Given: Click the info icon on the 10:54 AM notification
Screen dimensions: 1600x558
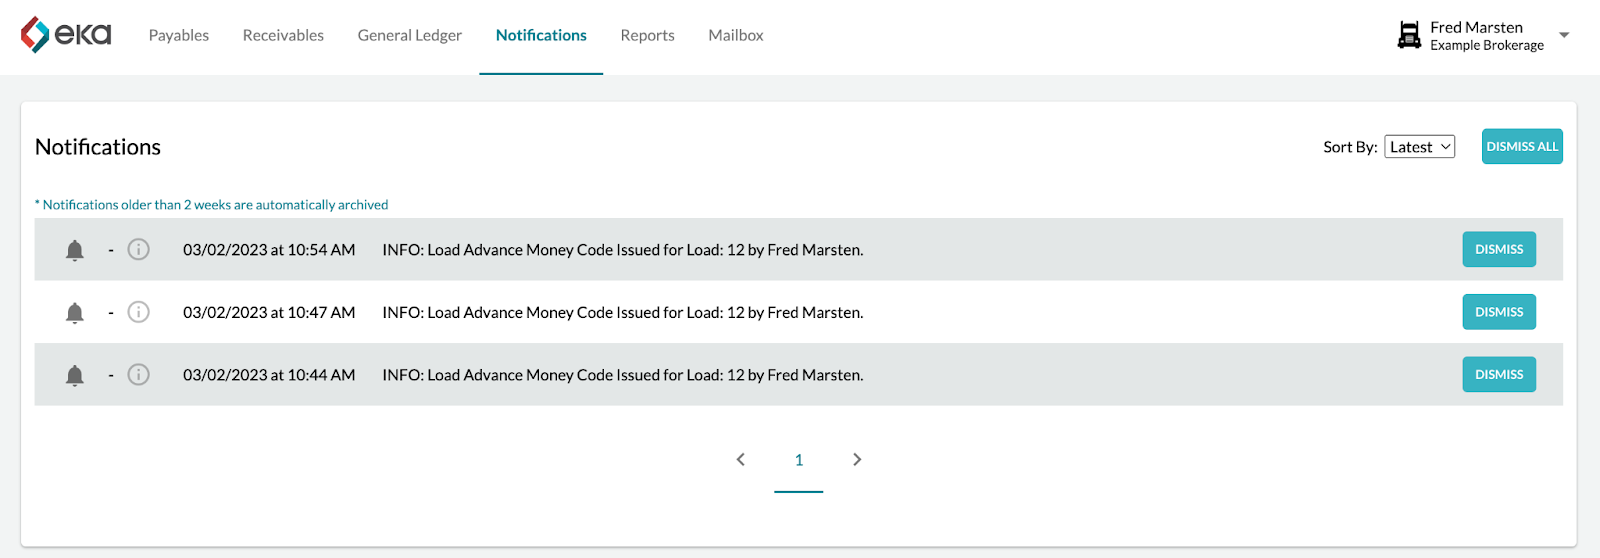Looking at the screenshot, I should click(139, 250).
